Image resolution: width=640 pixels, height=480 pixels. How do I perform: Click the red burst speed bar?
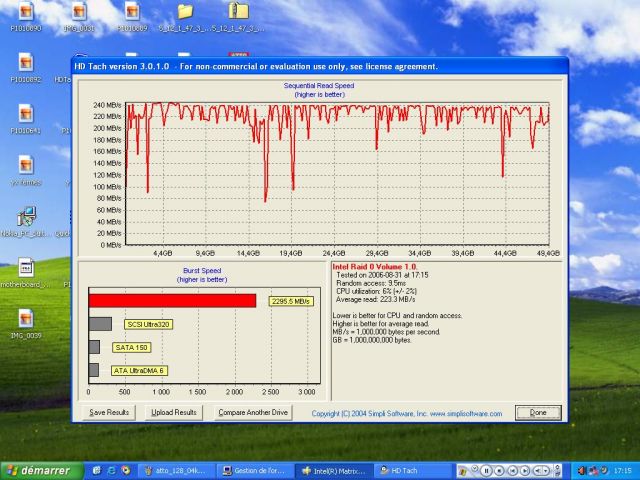172,301
